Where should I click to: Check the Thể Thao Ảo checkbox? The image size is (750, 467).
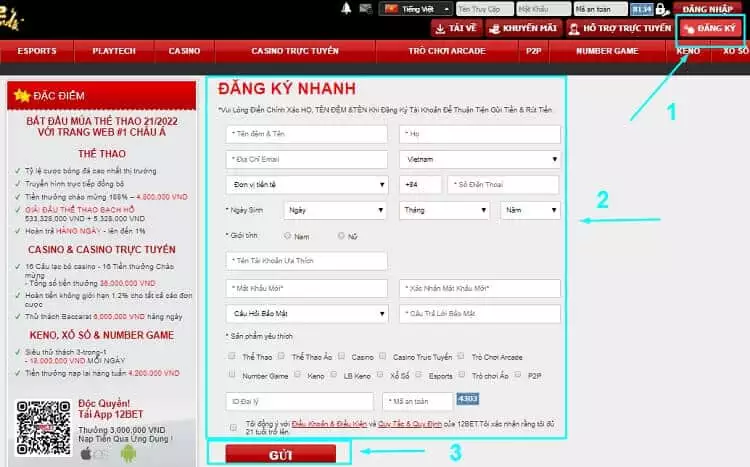tap(281, 356)
